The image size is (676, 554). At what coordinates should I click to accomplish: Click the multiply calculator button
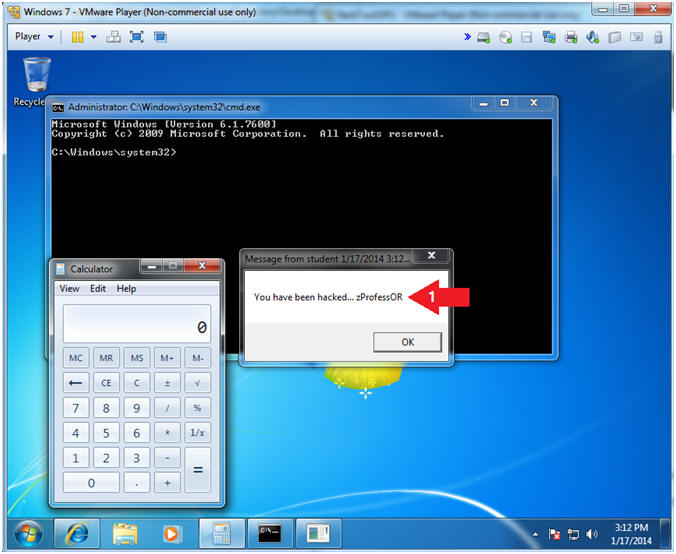(x=167, y=433)
